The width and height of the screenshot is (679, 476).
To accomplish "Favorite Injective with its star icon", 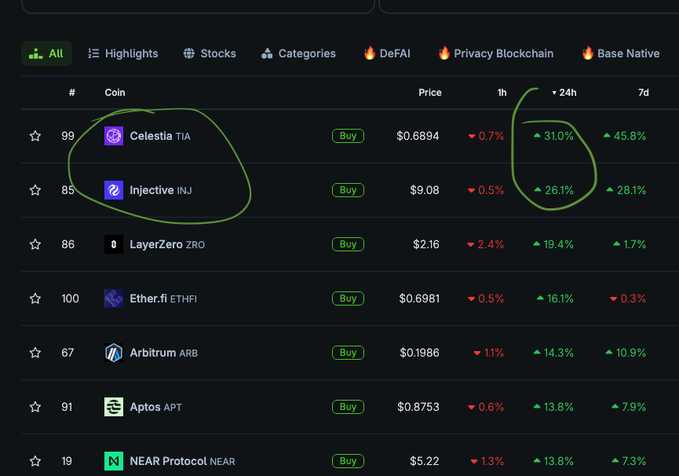I will 35,190.
